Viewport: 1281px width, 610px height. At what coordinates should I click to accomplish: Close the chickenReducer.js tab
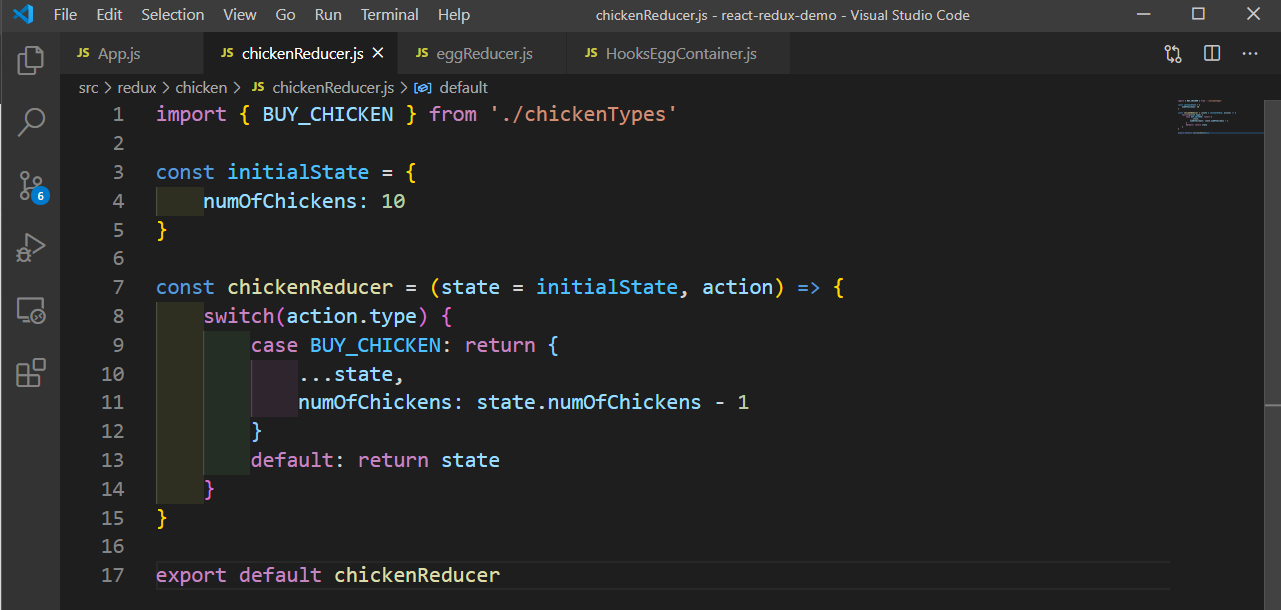(379, 53)
